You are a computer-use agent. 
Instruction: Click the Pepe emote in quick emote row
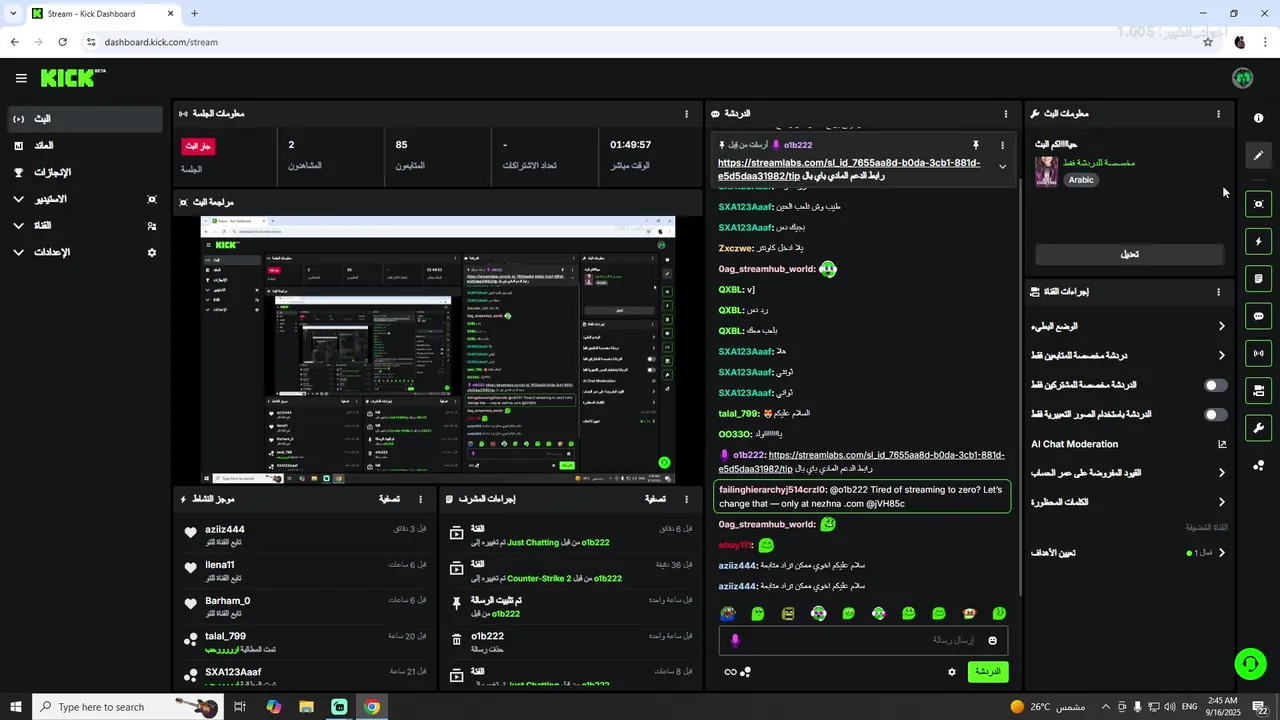pos(728,613)
